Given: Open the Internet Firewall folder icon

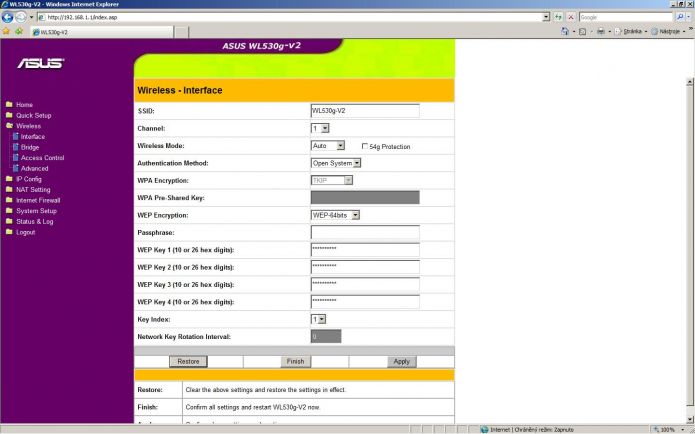Looking at the screenshot, I should point(9,200).
